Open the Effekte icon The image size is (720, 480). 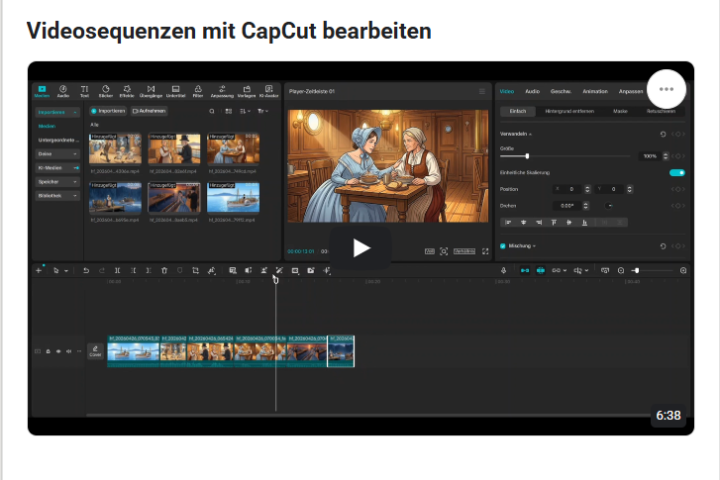(x=127, y=91)
